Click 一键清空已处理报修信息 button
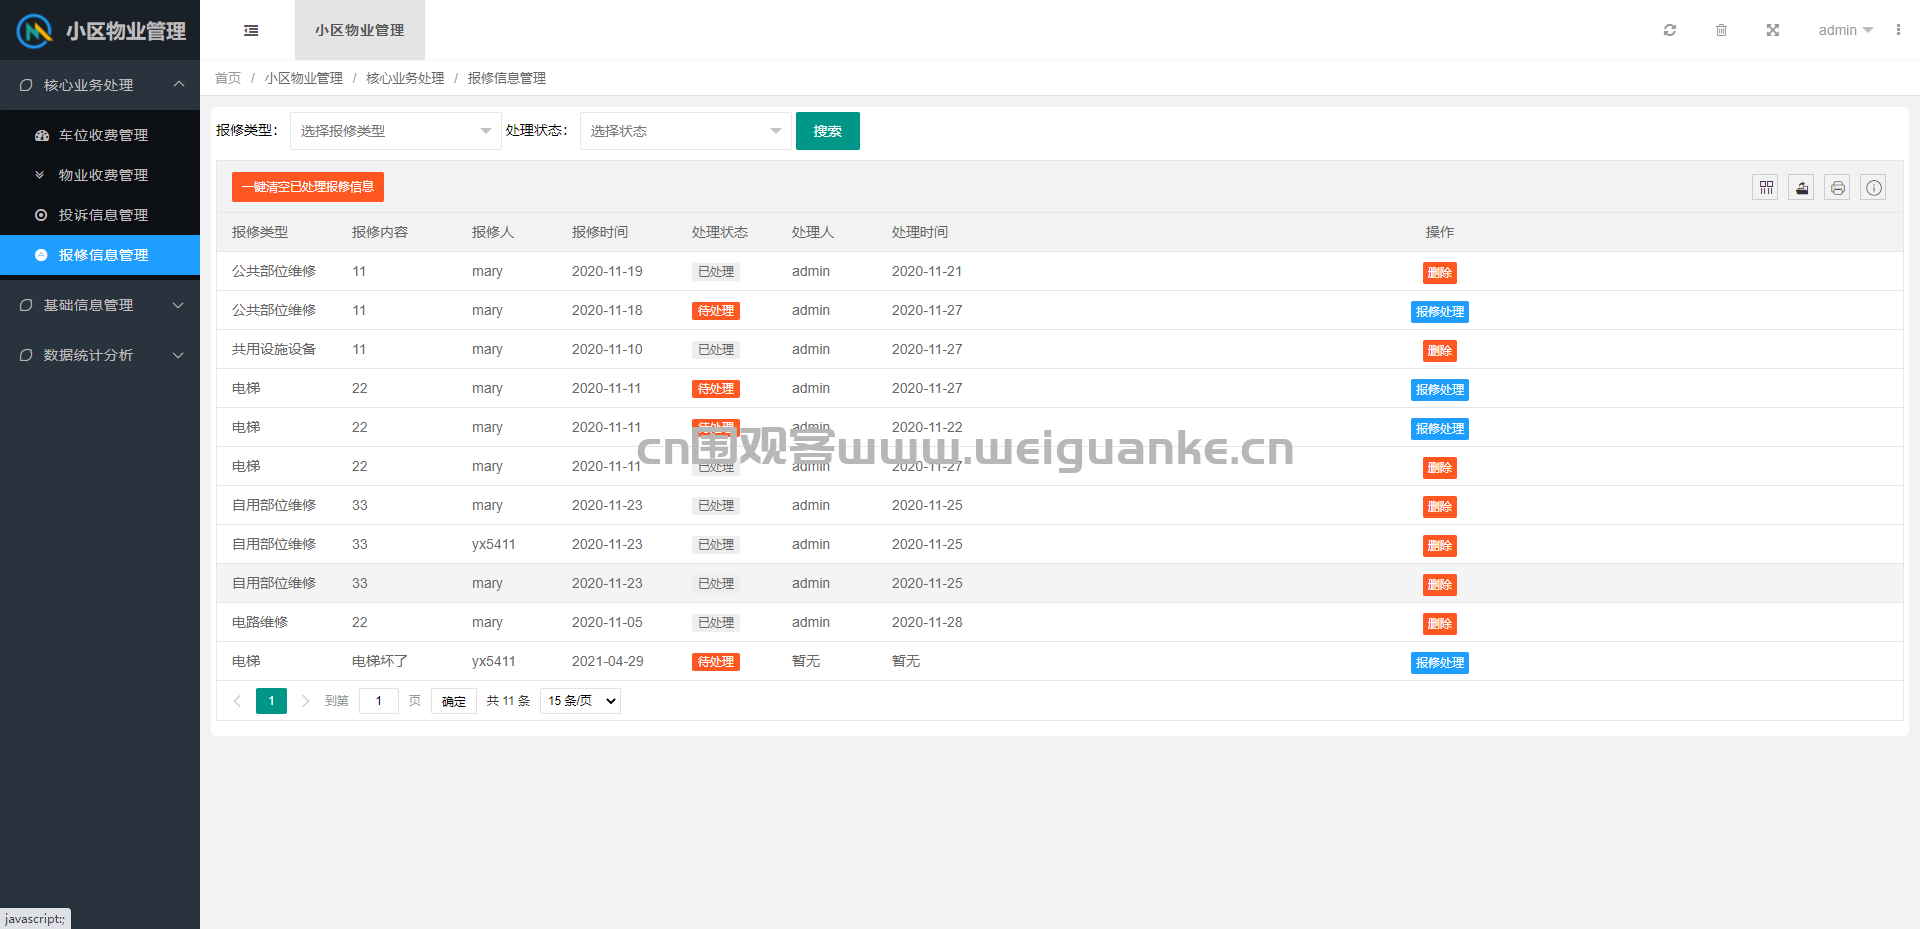 (x=308, y=187)
